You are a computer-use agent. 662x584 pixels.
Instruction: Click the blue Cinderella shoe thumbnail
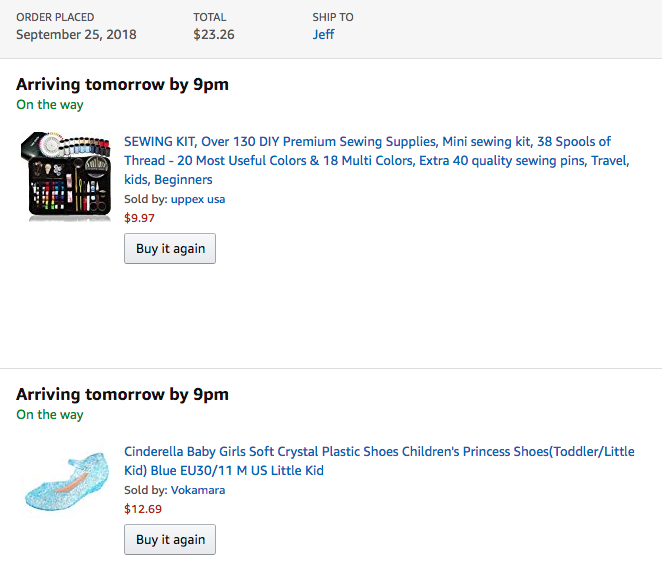(x=66, y=481)
